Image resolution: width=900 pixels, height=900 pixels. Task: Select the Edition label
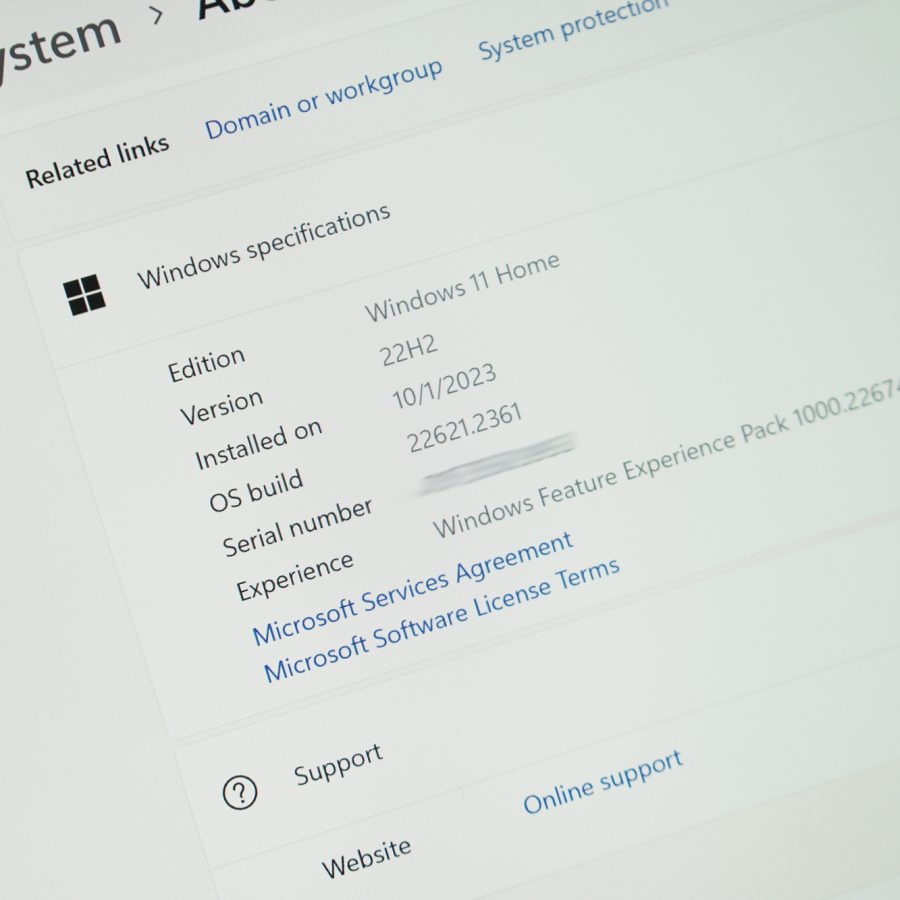point(207,364)
